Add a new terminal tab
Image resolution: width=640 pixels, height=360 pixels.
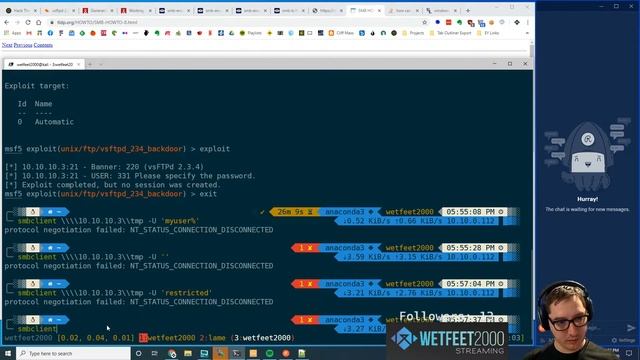click(x=90, y=64)
